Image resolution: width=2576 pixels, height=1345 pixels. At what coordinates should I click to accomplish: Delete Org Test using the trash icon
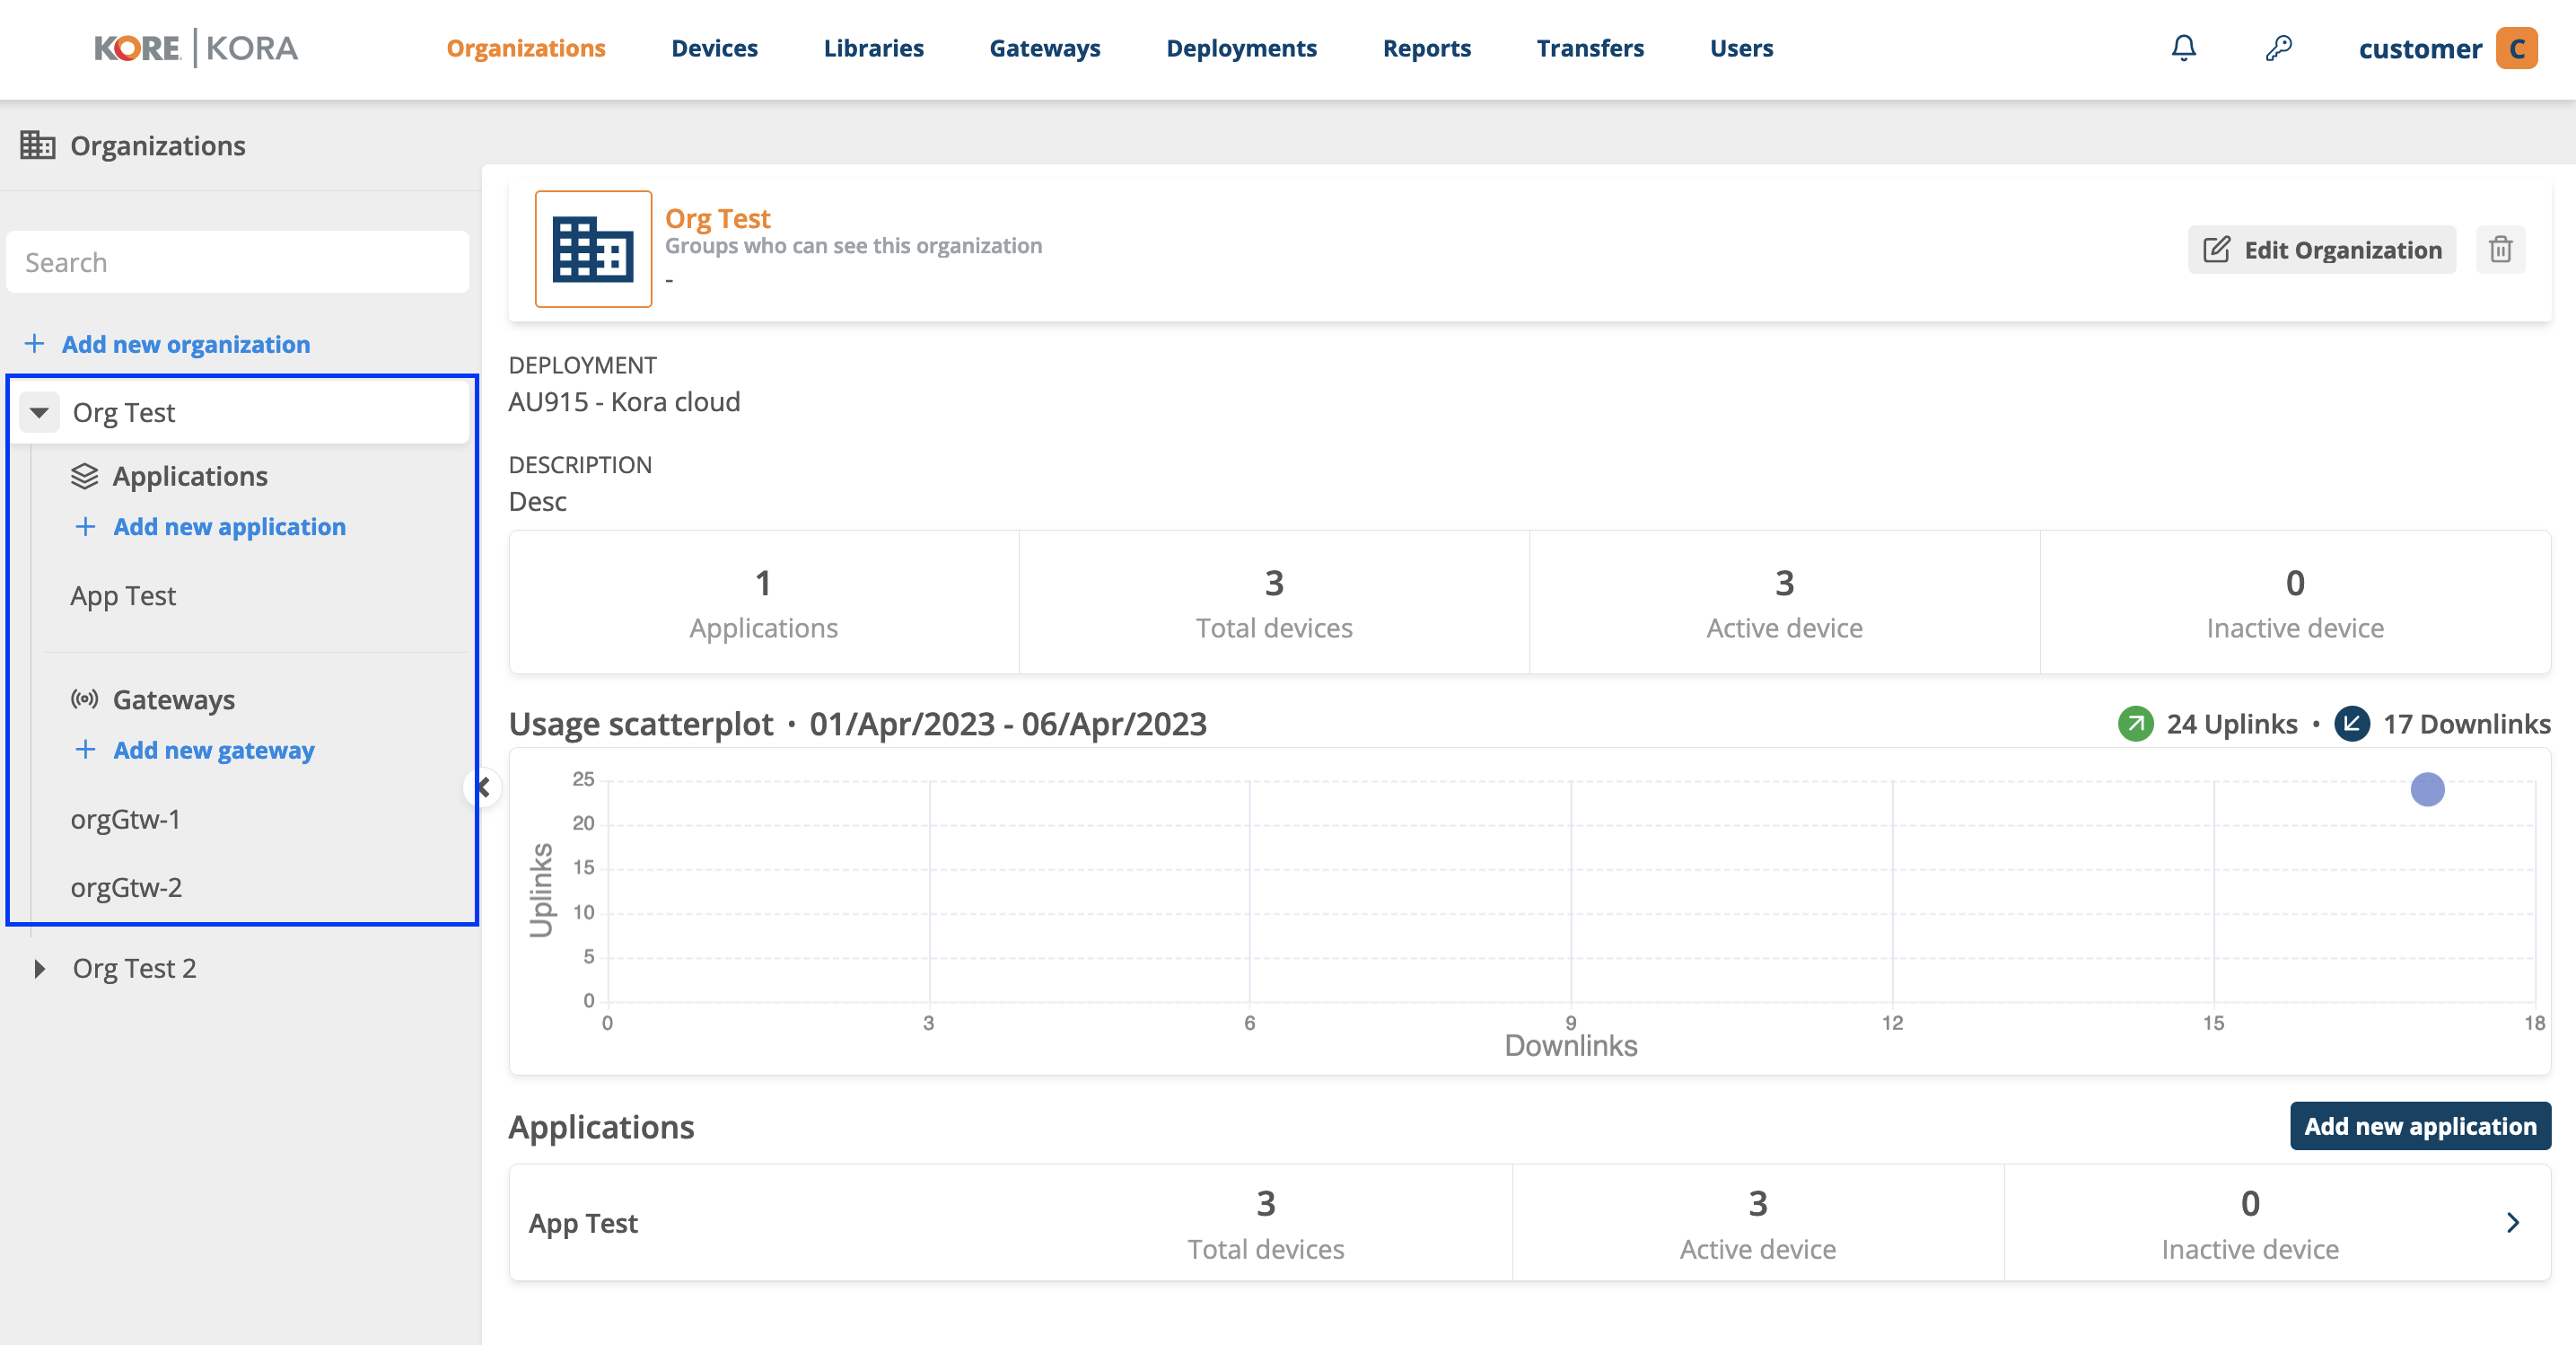tap(2501, 250)
